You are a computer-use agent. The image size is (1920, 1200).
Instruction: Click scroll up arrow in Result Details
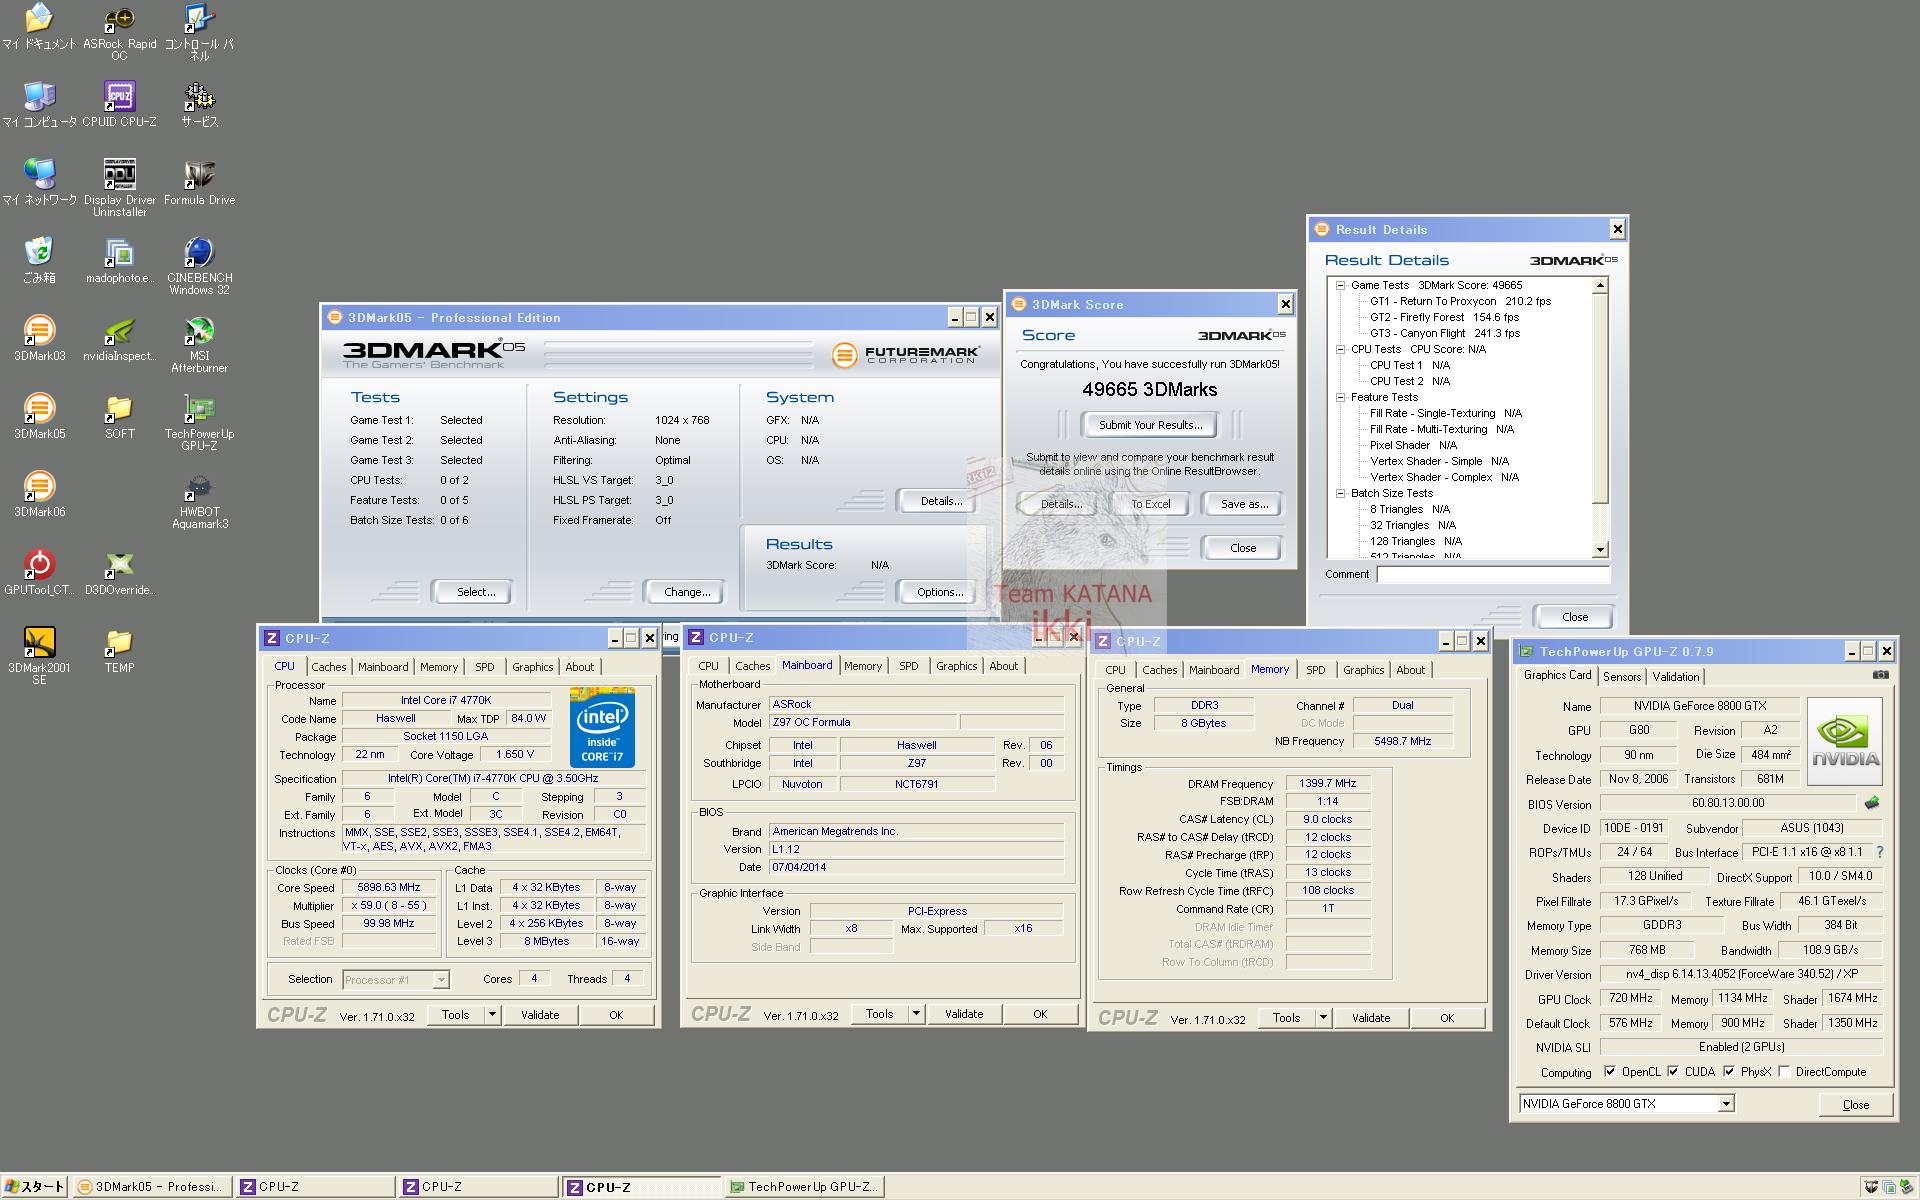[1600, 286]
